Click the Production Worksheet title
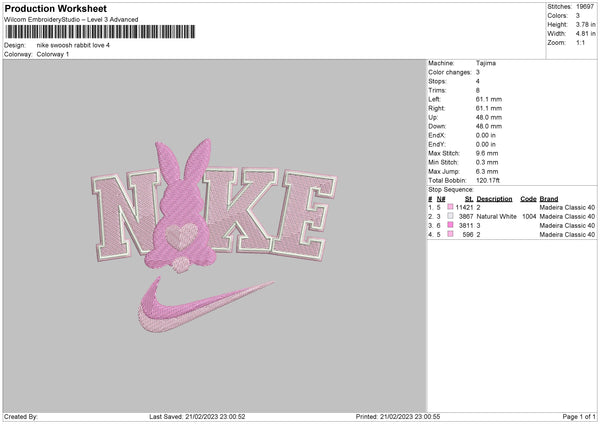 [56, 8]
